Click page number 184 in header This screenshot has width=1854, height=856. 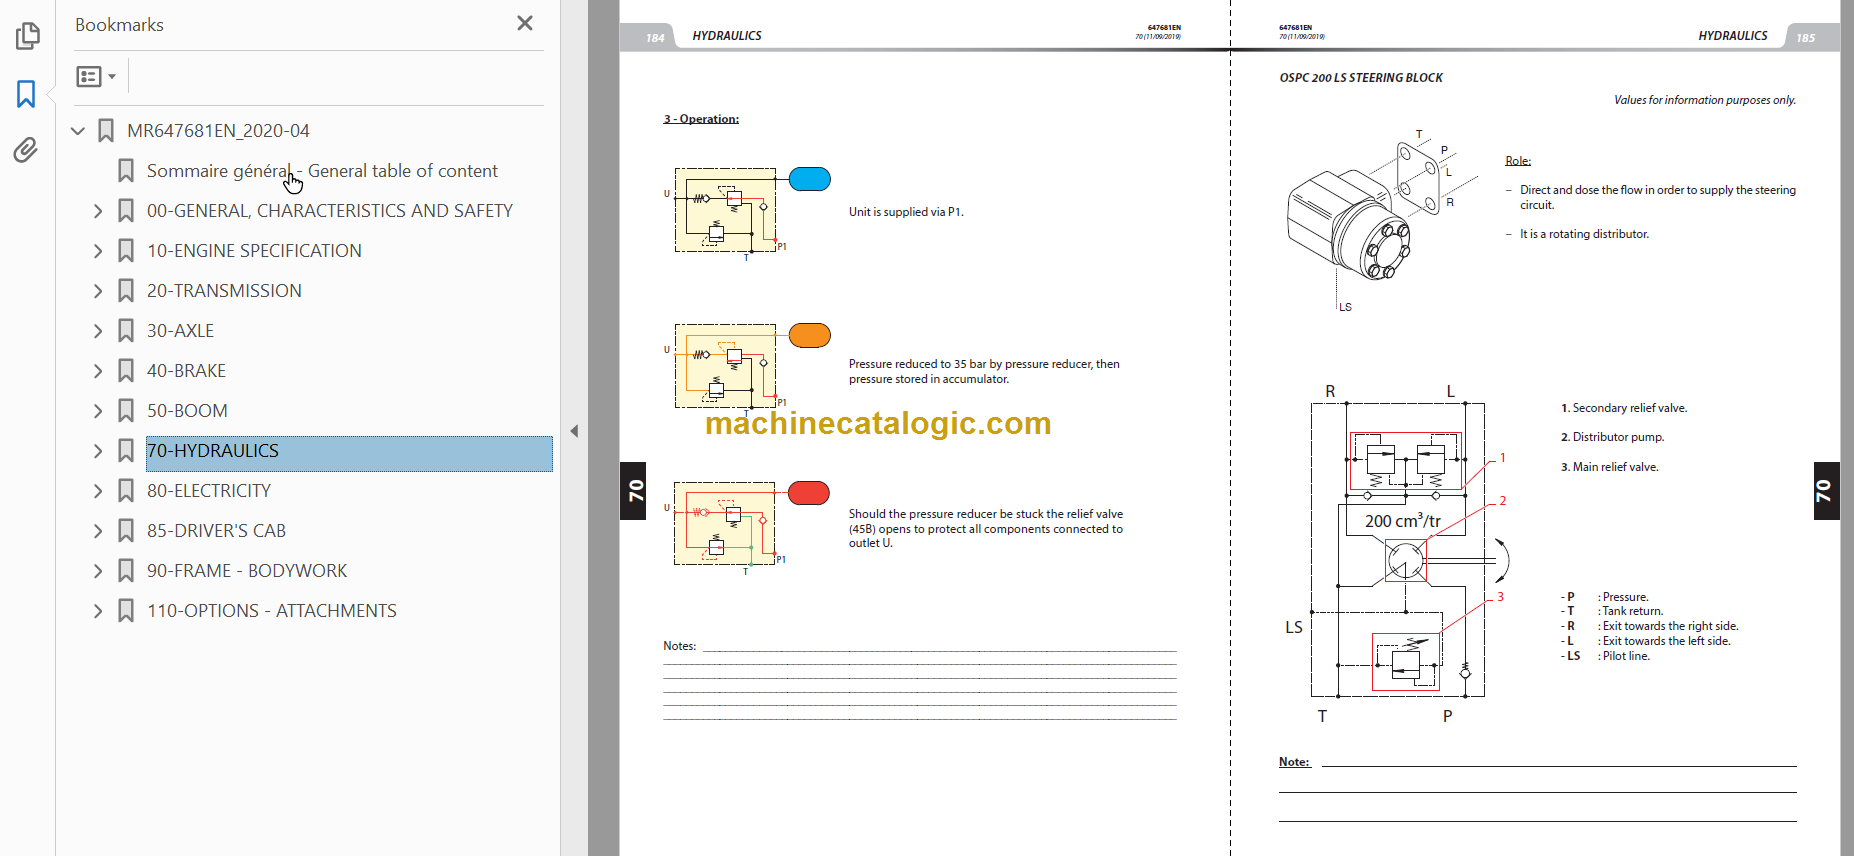coord(655,38)
